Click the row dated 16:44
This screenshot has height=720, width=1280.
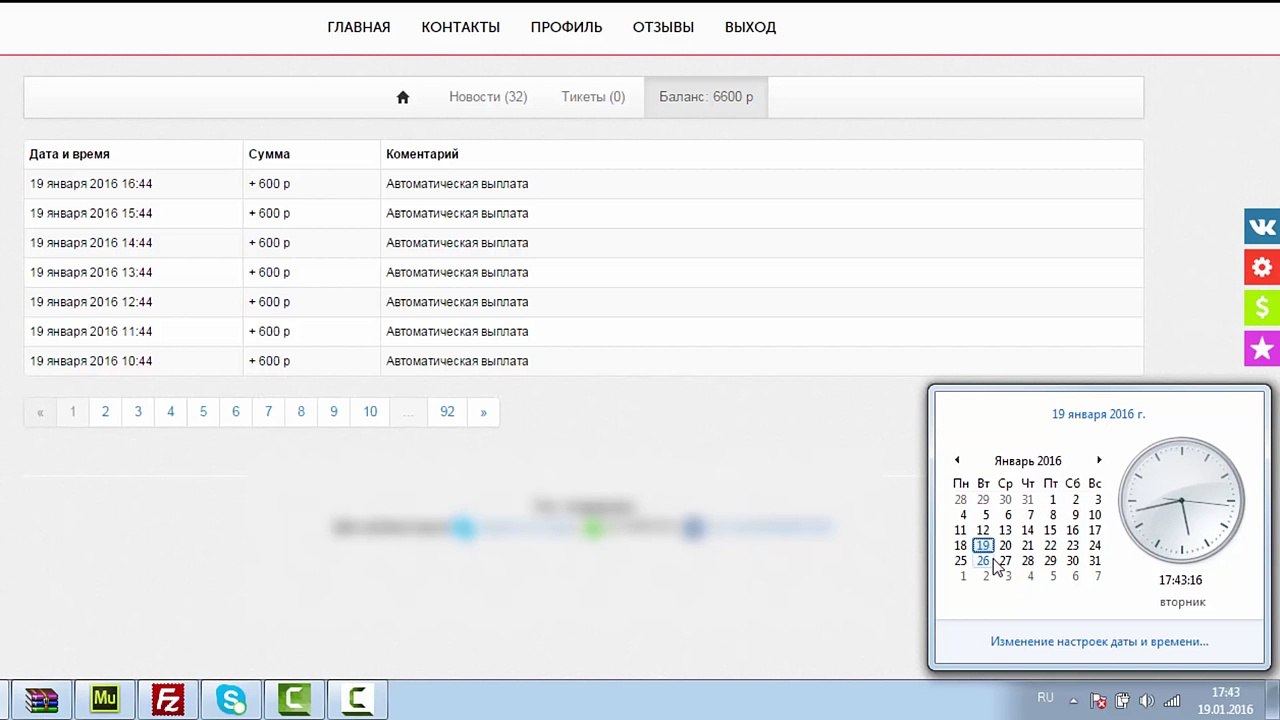(x=583, y=184)
